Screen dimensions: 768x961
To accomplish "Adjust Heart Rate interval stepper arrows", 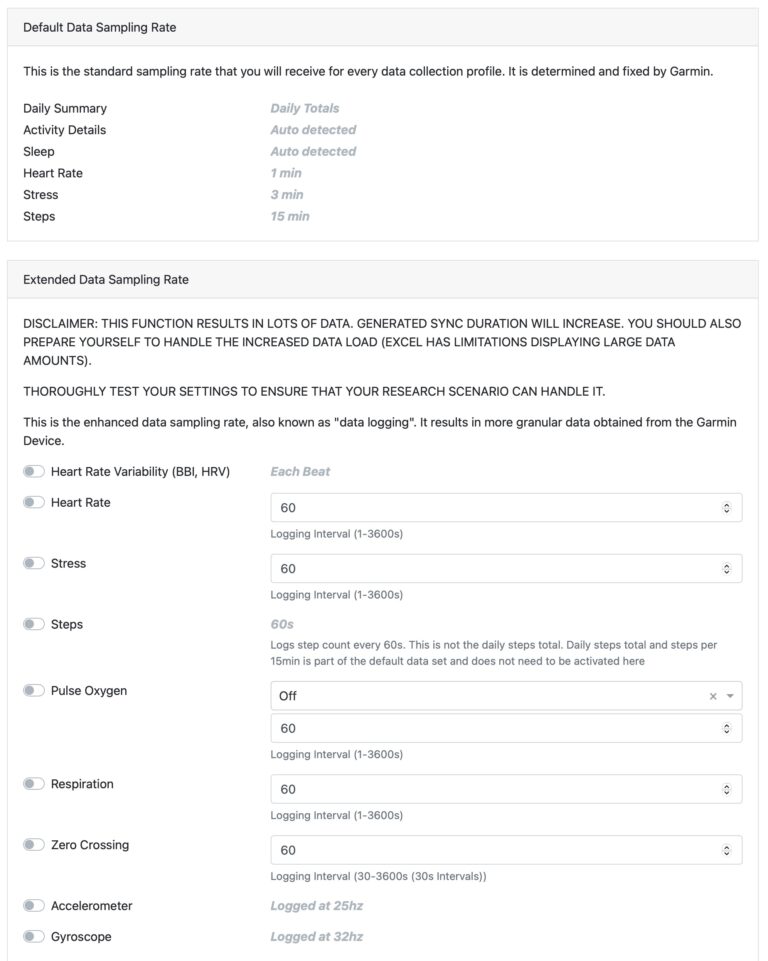I will pyautogui.click(x=726, y=507).
